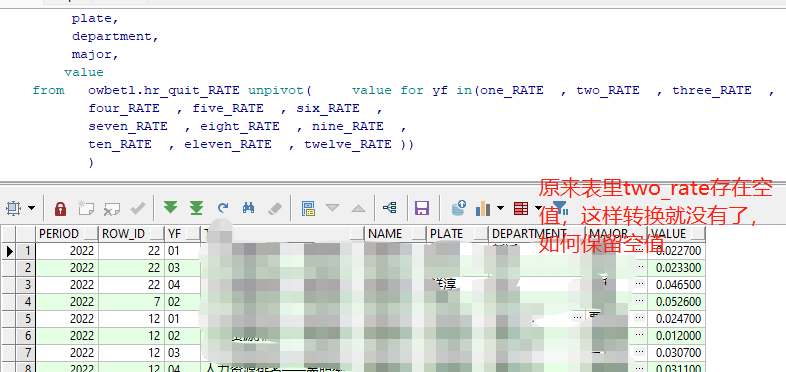Click the small box beside VALUE header
This screenshot has width=786, height=372.
point(698,234)
